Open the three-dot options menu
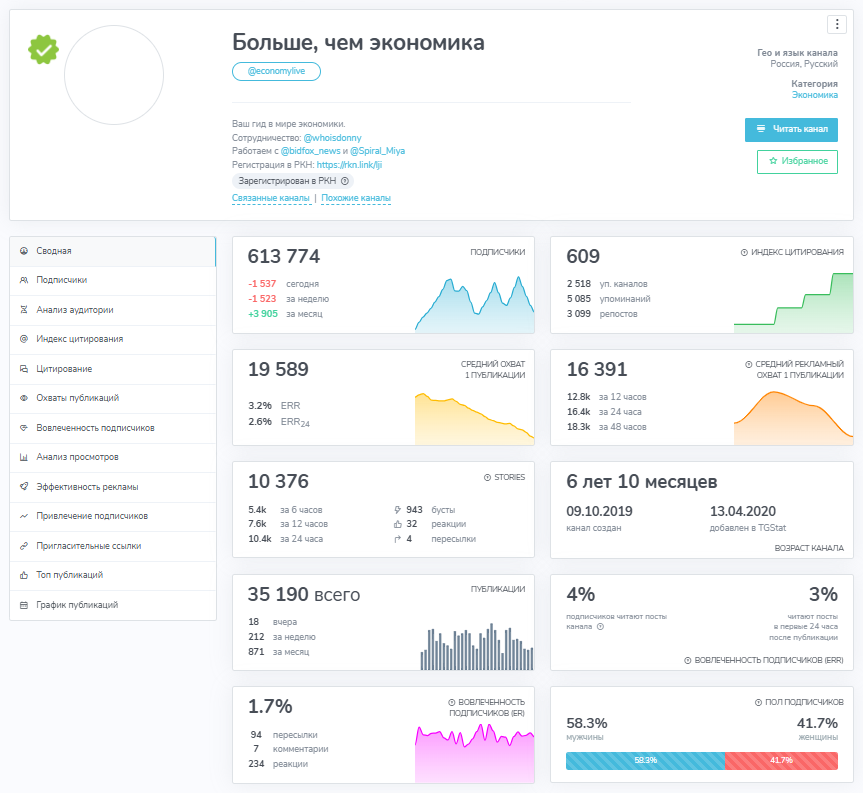The image size is (863, 793). click(837, 24)
